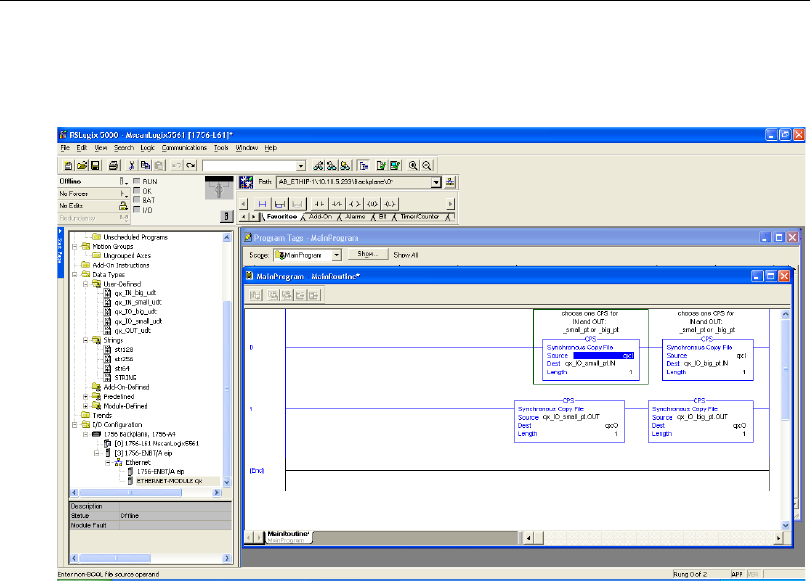The image size is (810, 581).
Task: Select ETHERNET-MODULE qx in tree
Action: [x=166, y=481]
